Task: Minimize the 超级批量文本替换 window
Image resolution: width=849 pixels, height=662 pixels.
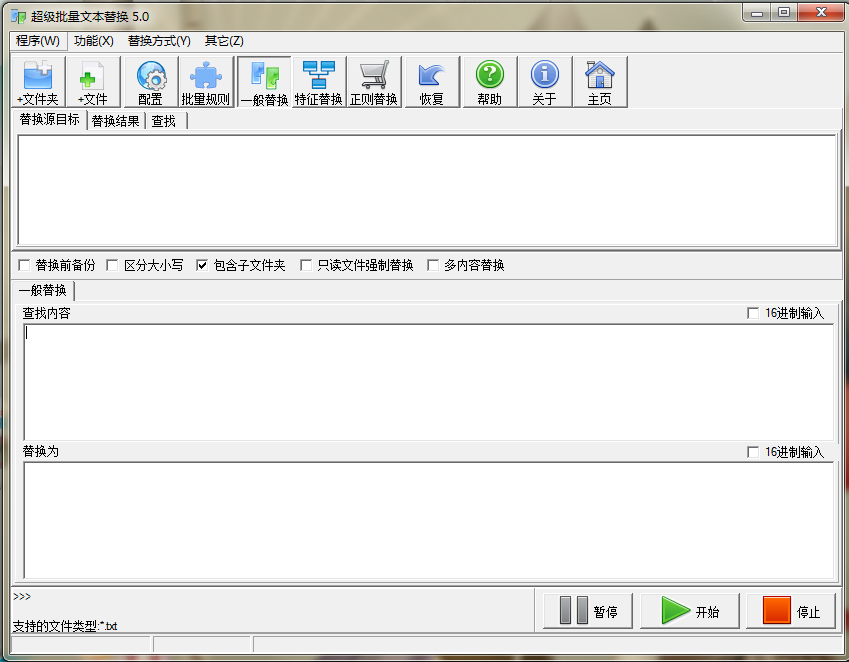Action: pos(757,12)
